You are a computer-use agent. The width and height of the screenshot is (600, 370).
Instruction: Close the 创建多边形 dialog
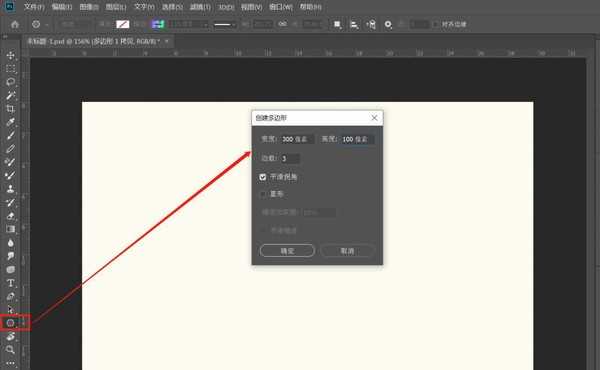(x=375, y=118)
